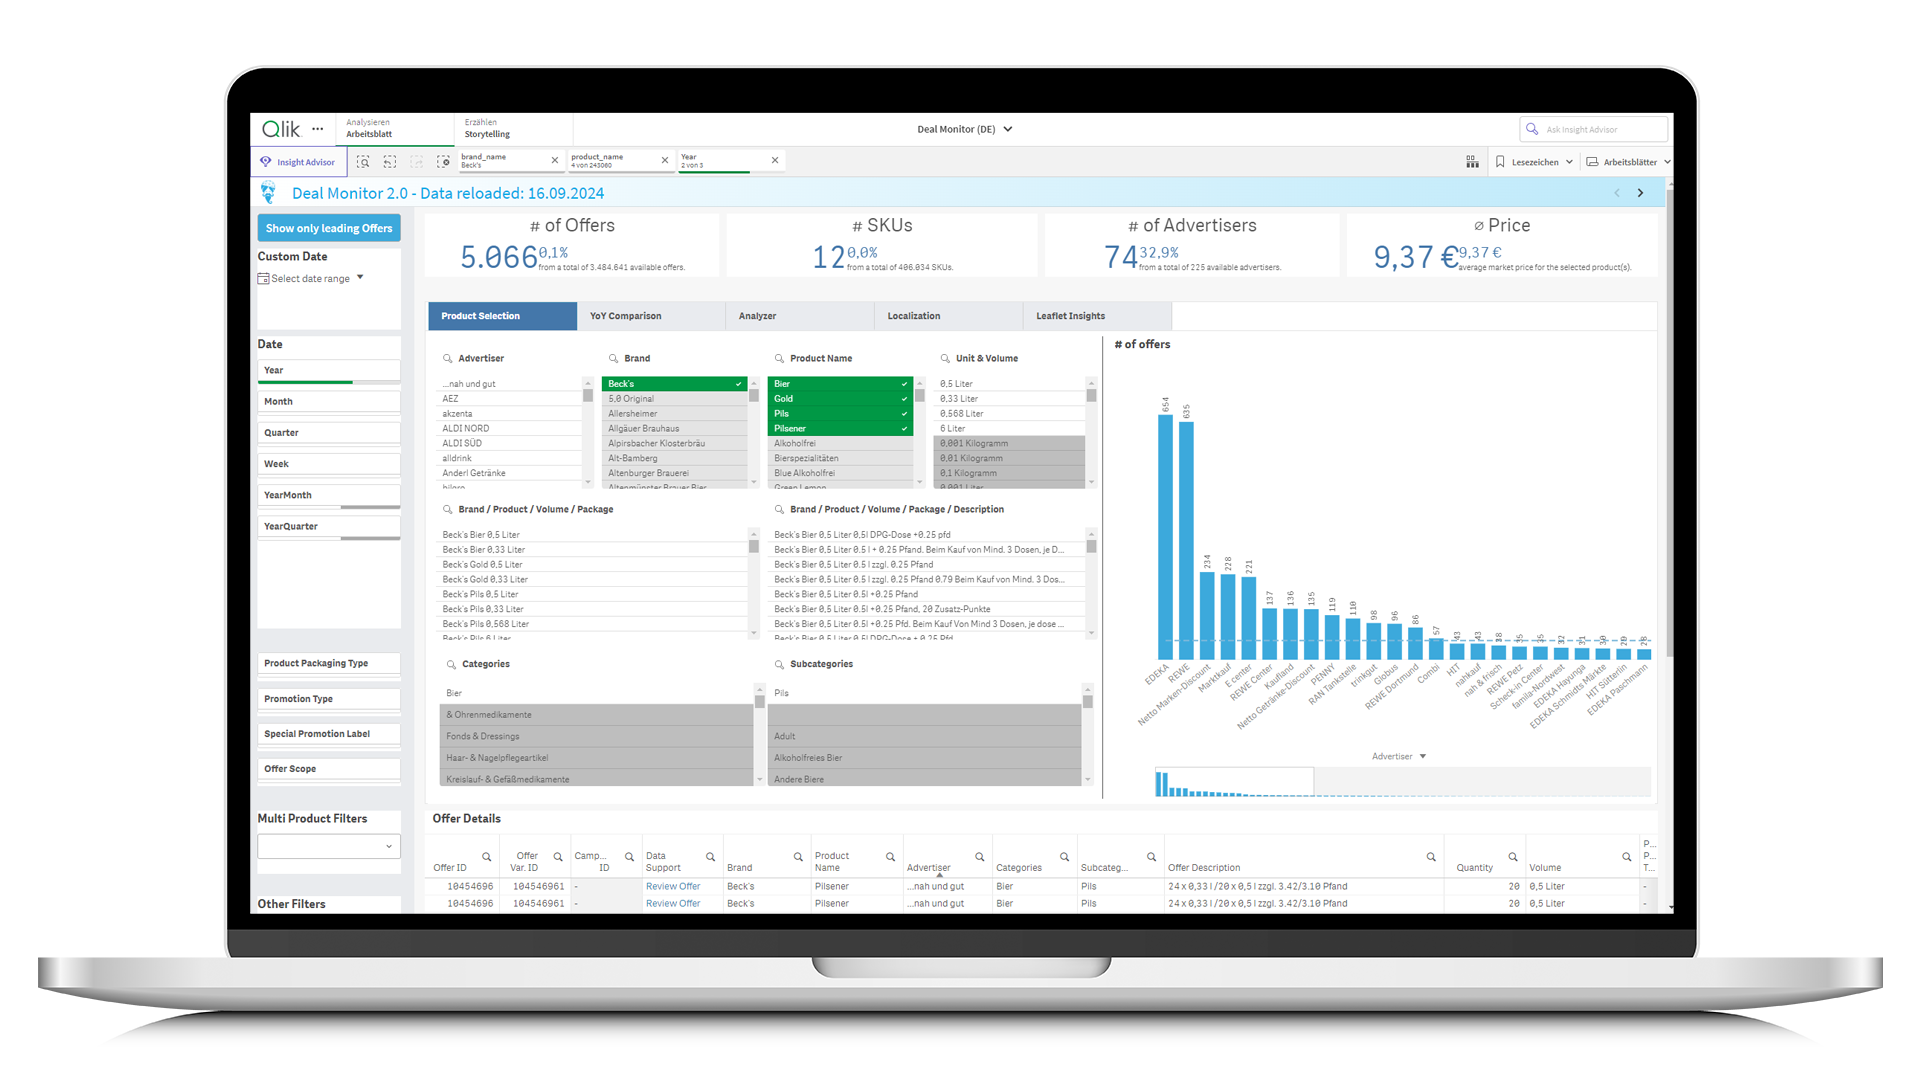Image resolution: width=1920 pixels, height=1080 pixels.
Task: Select 0,33 Liter in Unit & Volume
Action: tap(1009, 399)
